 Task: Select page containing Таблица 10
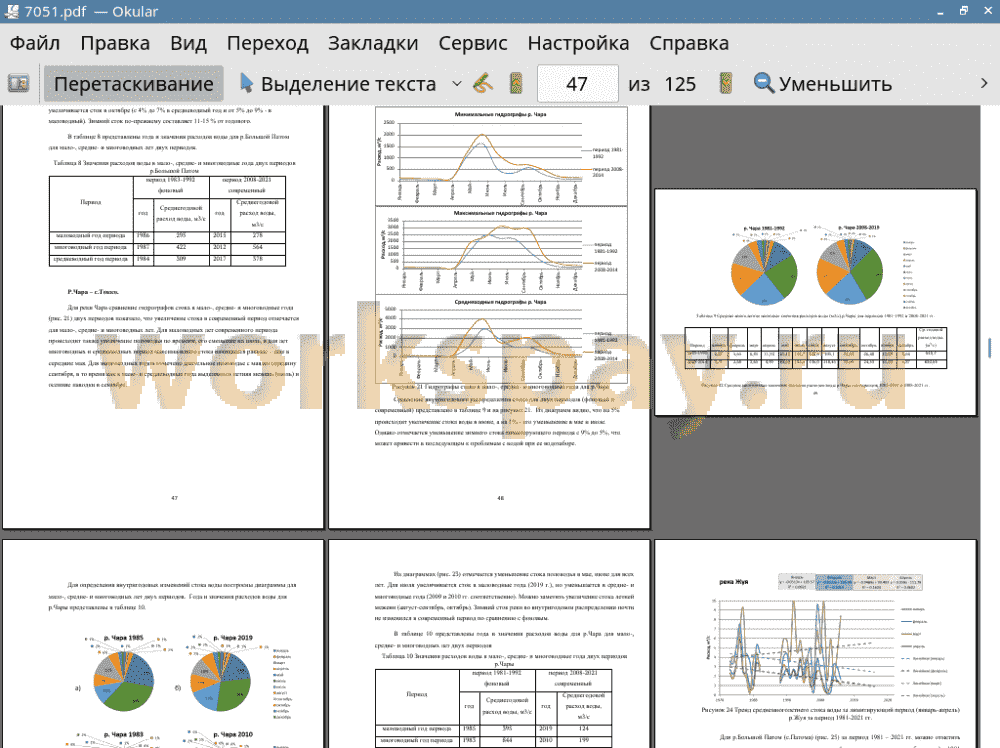(x=489, y=644)
